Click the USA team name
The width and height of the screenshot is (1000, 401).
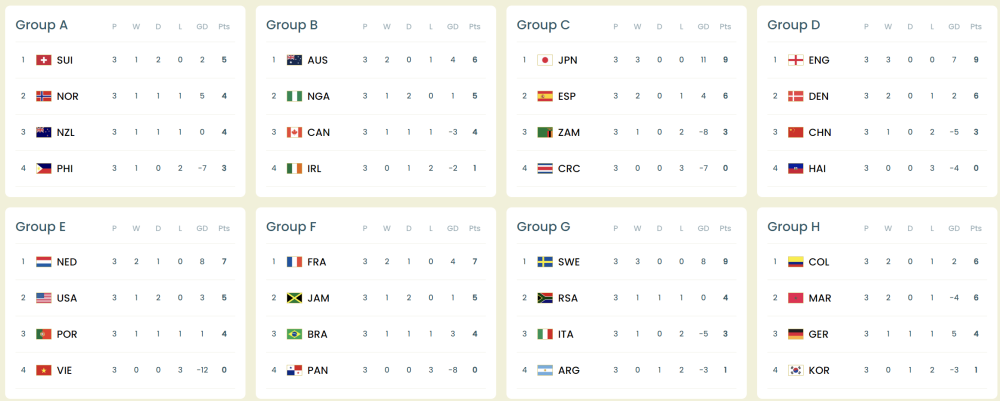click(68, 298)
